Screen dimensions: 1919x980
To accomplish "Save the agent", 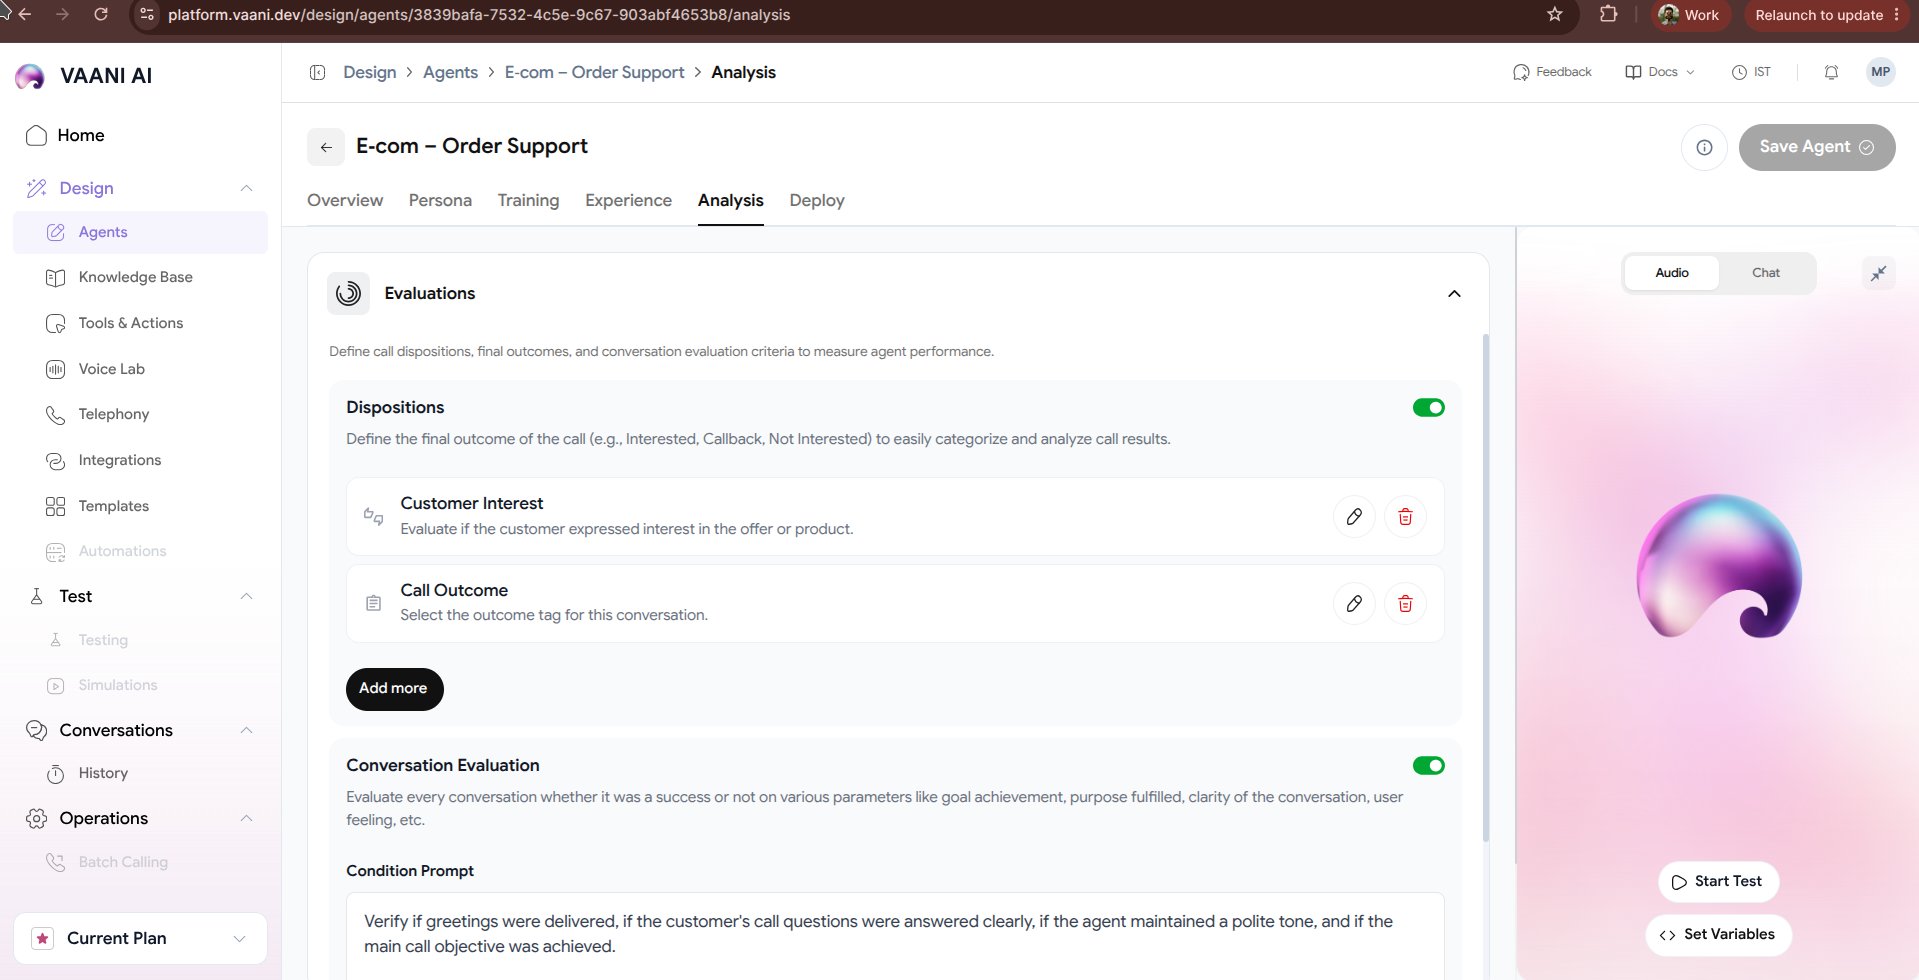I will [1816, 147].
